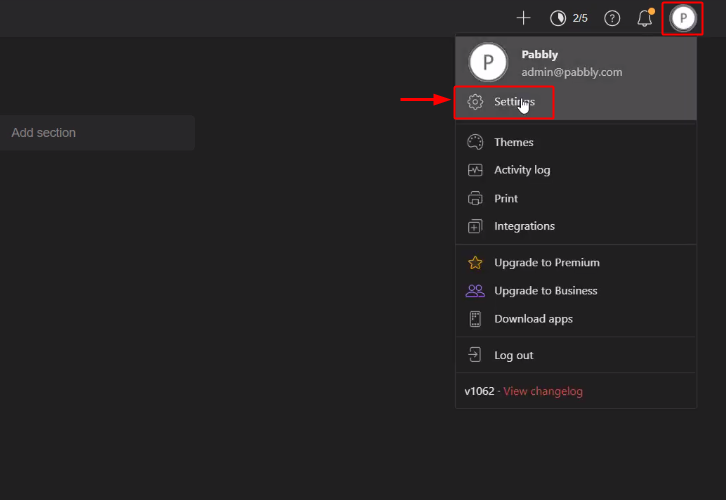Click the v1062 version label
726x500 pixels.
pos(479,391)
